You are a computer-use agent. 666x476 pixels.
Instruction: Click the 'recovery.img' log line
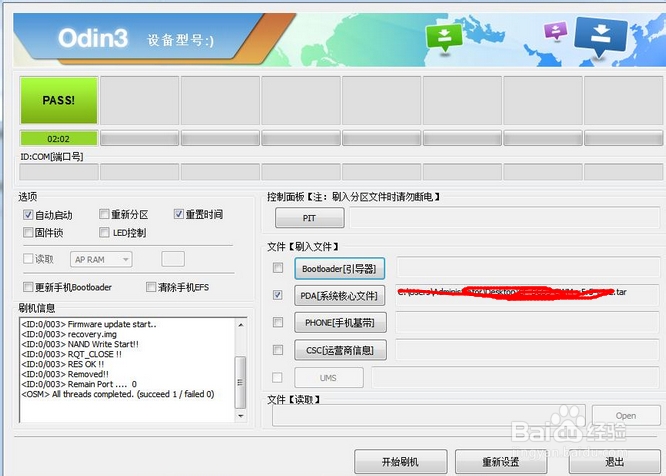pyautogui.click(x=69, y=334)
